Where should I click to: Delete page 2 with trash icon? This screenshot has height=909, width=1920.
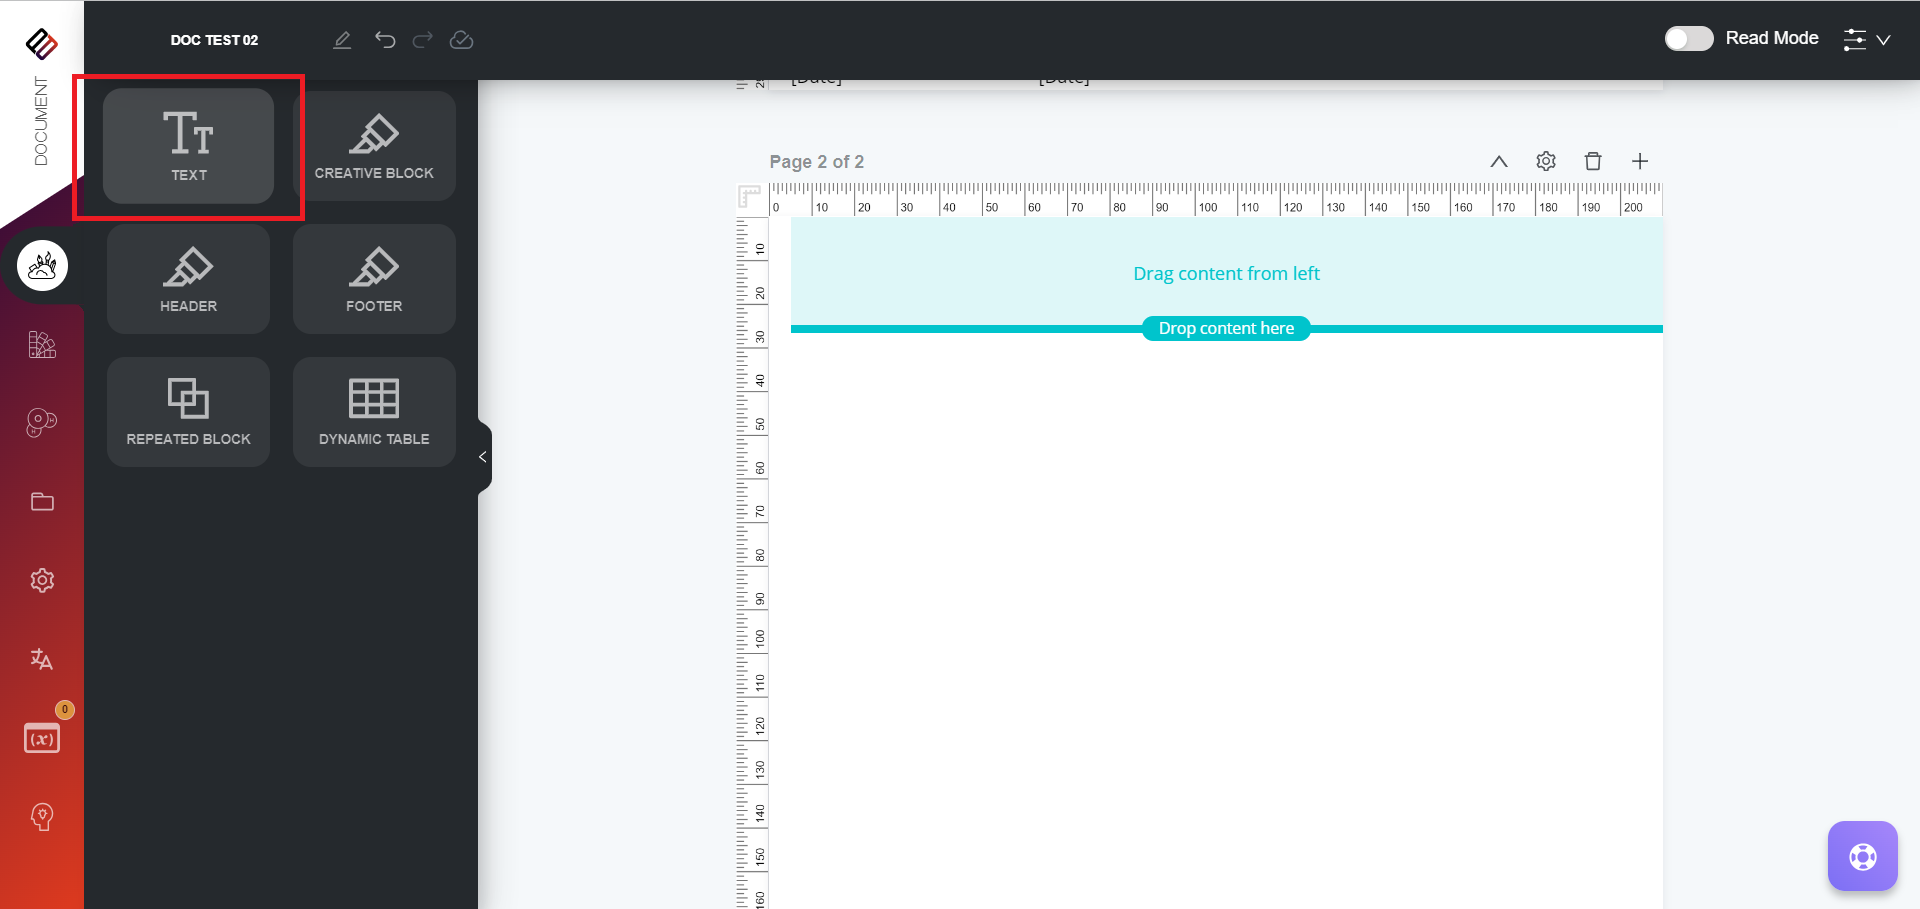tap(1593, 161)
